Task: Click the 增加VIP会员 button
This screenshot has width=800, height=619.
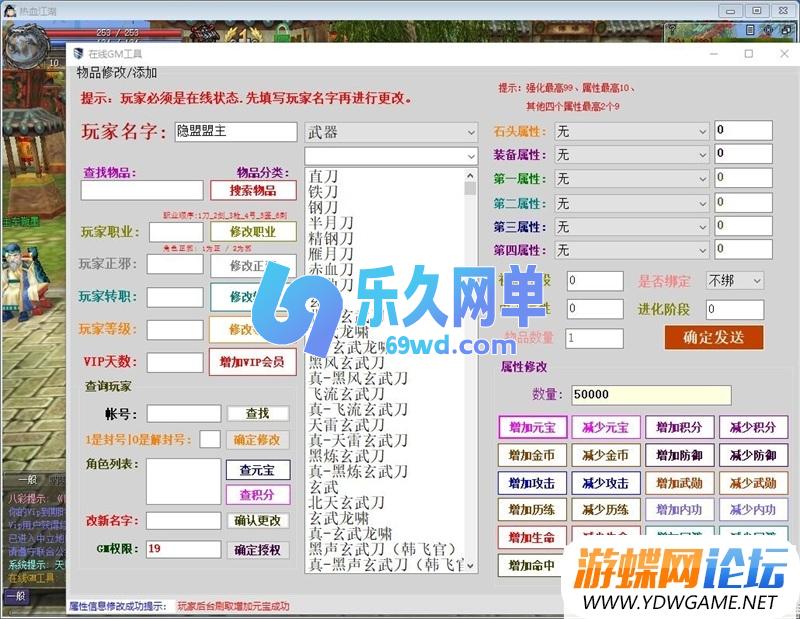Action: pyautogui.click(x=253, y=362)
